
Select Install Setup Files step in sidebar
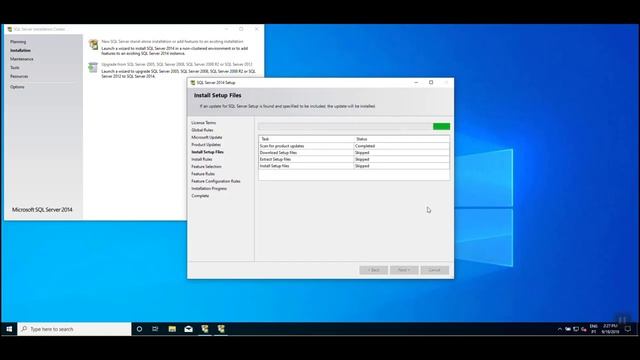pyautogui.click(x=207, y=152)
